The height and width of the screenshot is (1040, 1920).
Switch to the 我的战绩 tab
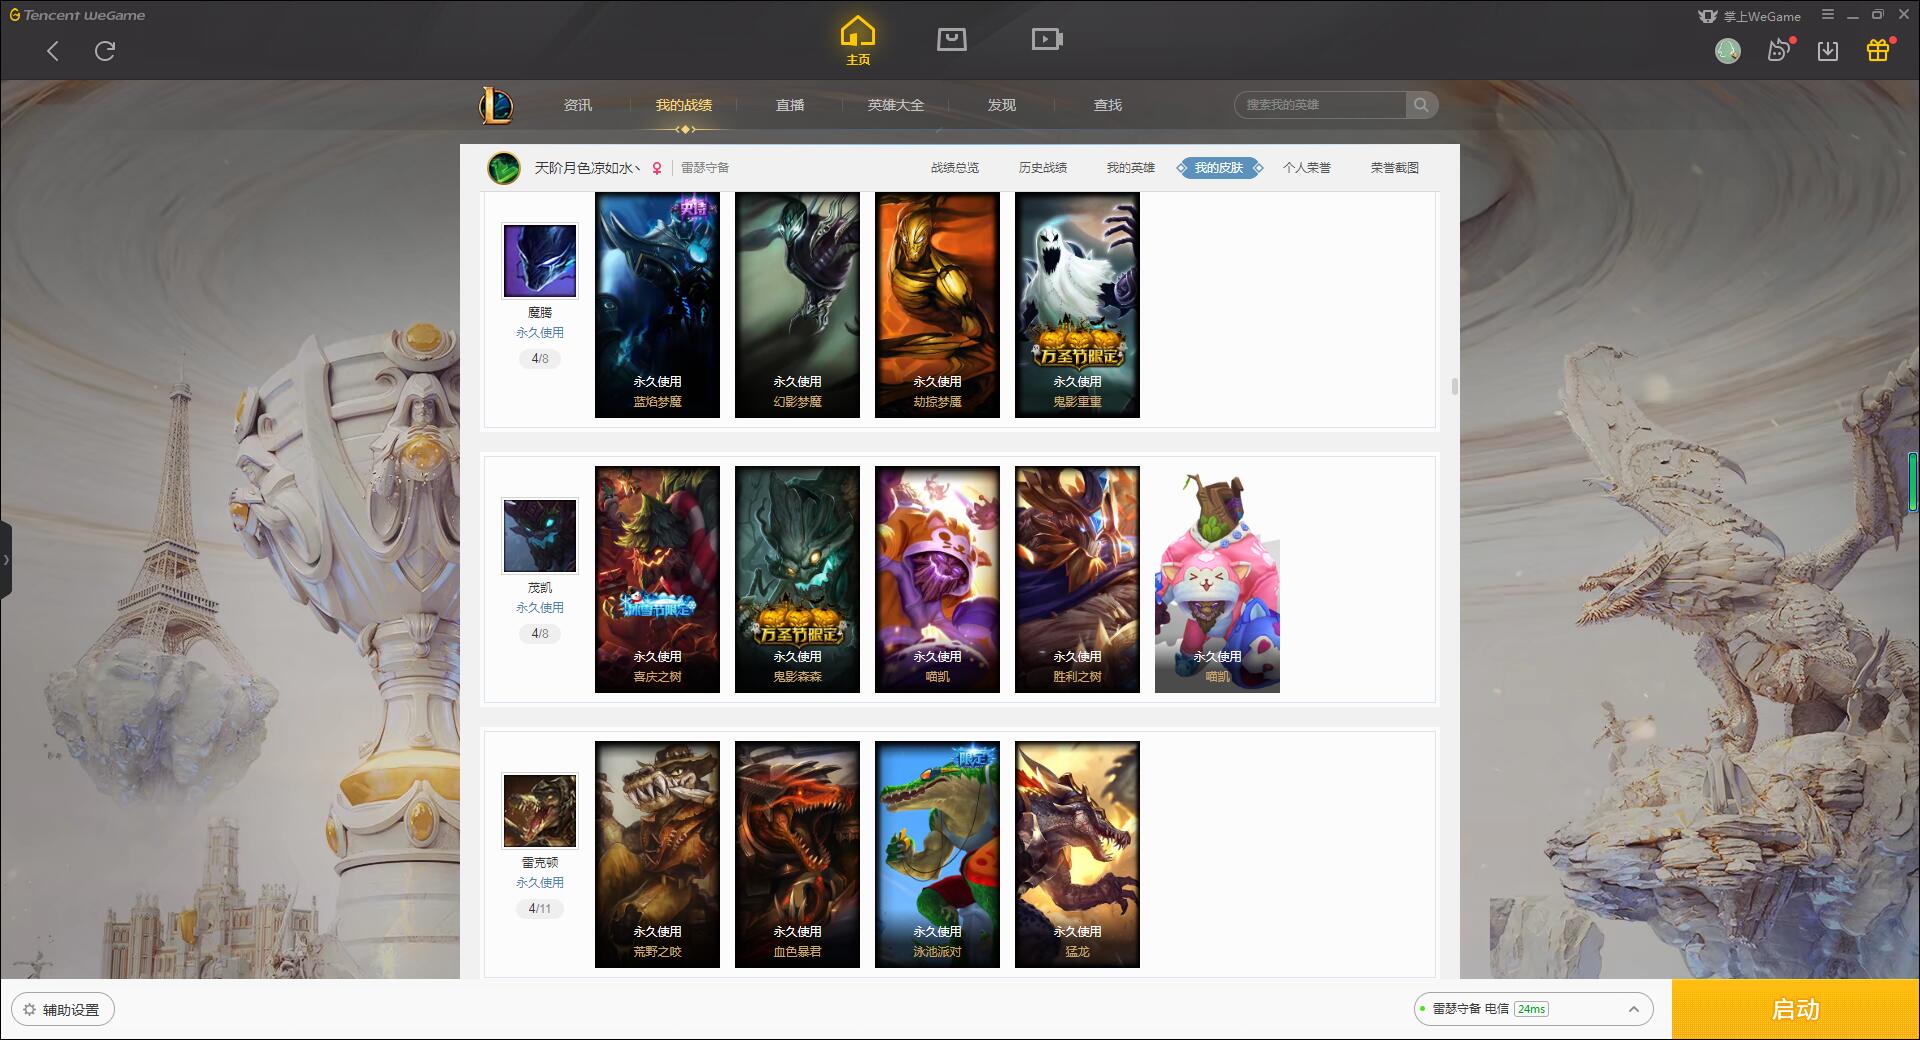[x=684, y=105]
